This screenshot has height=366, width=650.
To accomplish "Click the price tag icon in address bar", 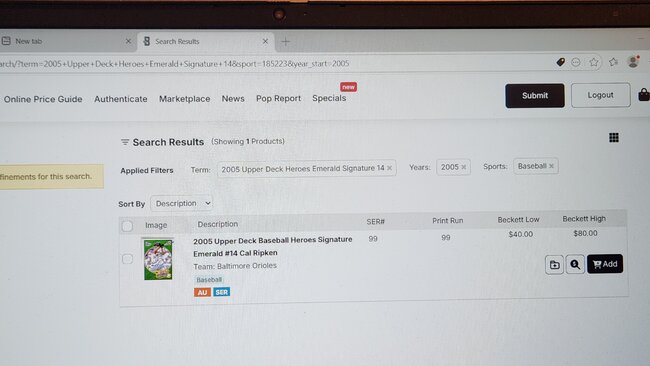I will click(560, 62).
